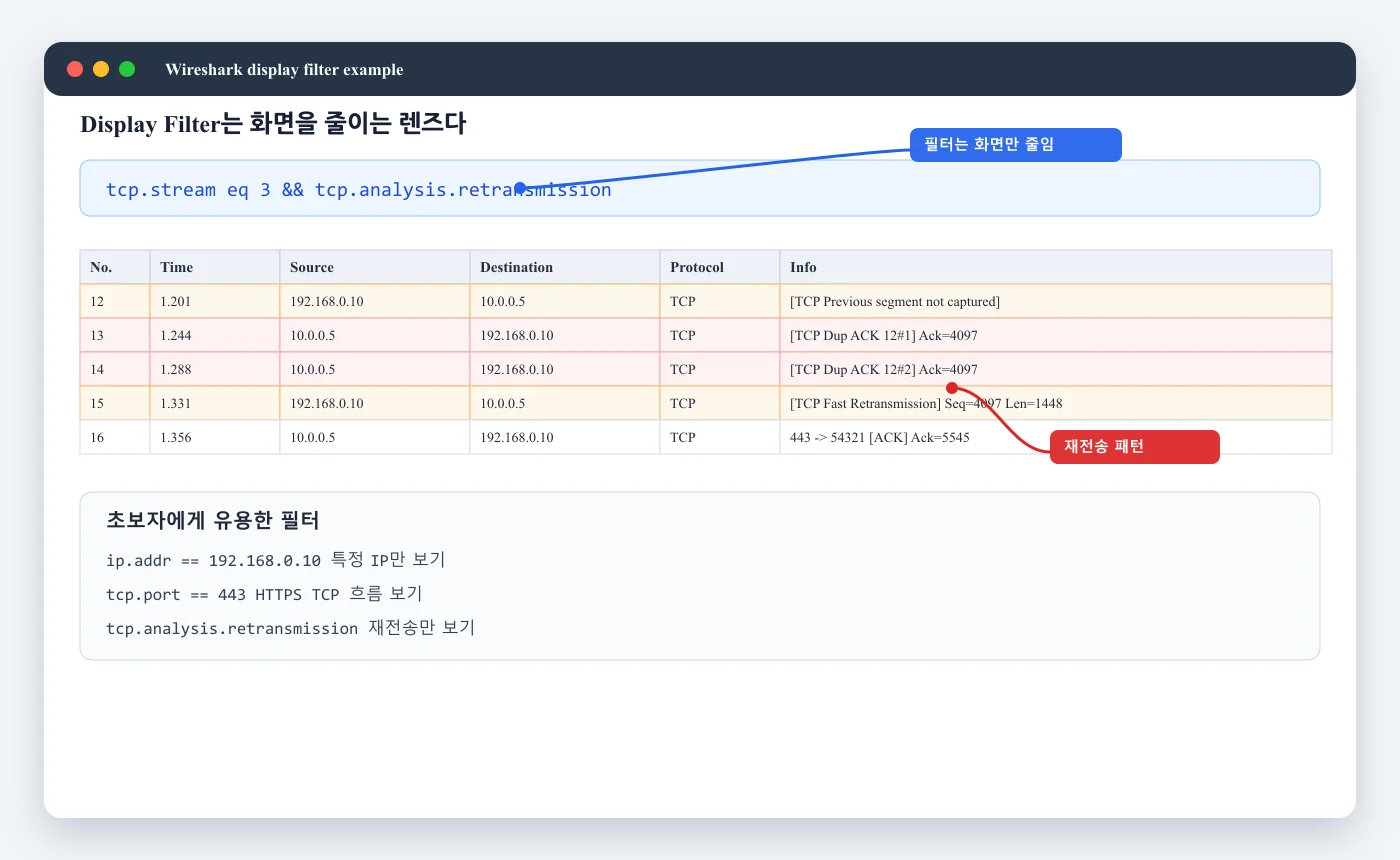1400x860 pixels.
Task: Click the Destination column header
Action: (565, 267)
